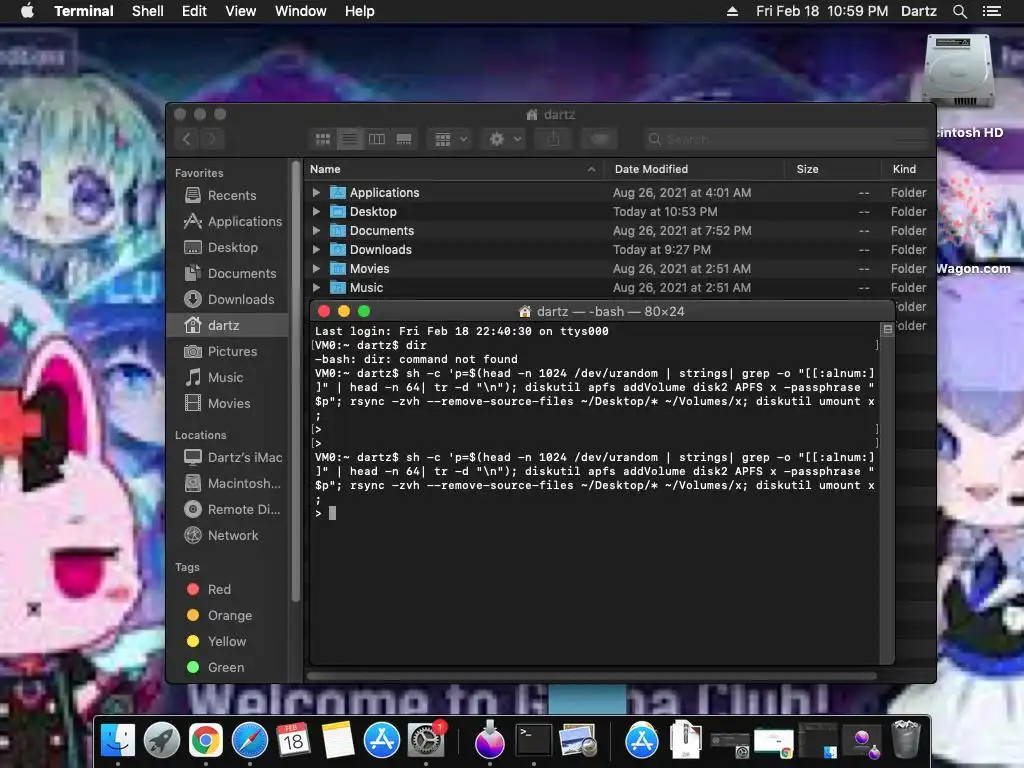The width and height of the screenshot is (1024, 768).
Task: Open the Preview icon in the Dock
Action: coord(578,741)
